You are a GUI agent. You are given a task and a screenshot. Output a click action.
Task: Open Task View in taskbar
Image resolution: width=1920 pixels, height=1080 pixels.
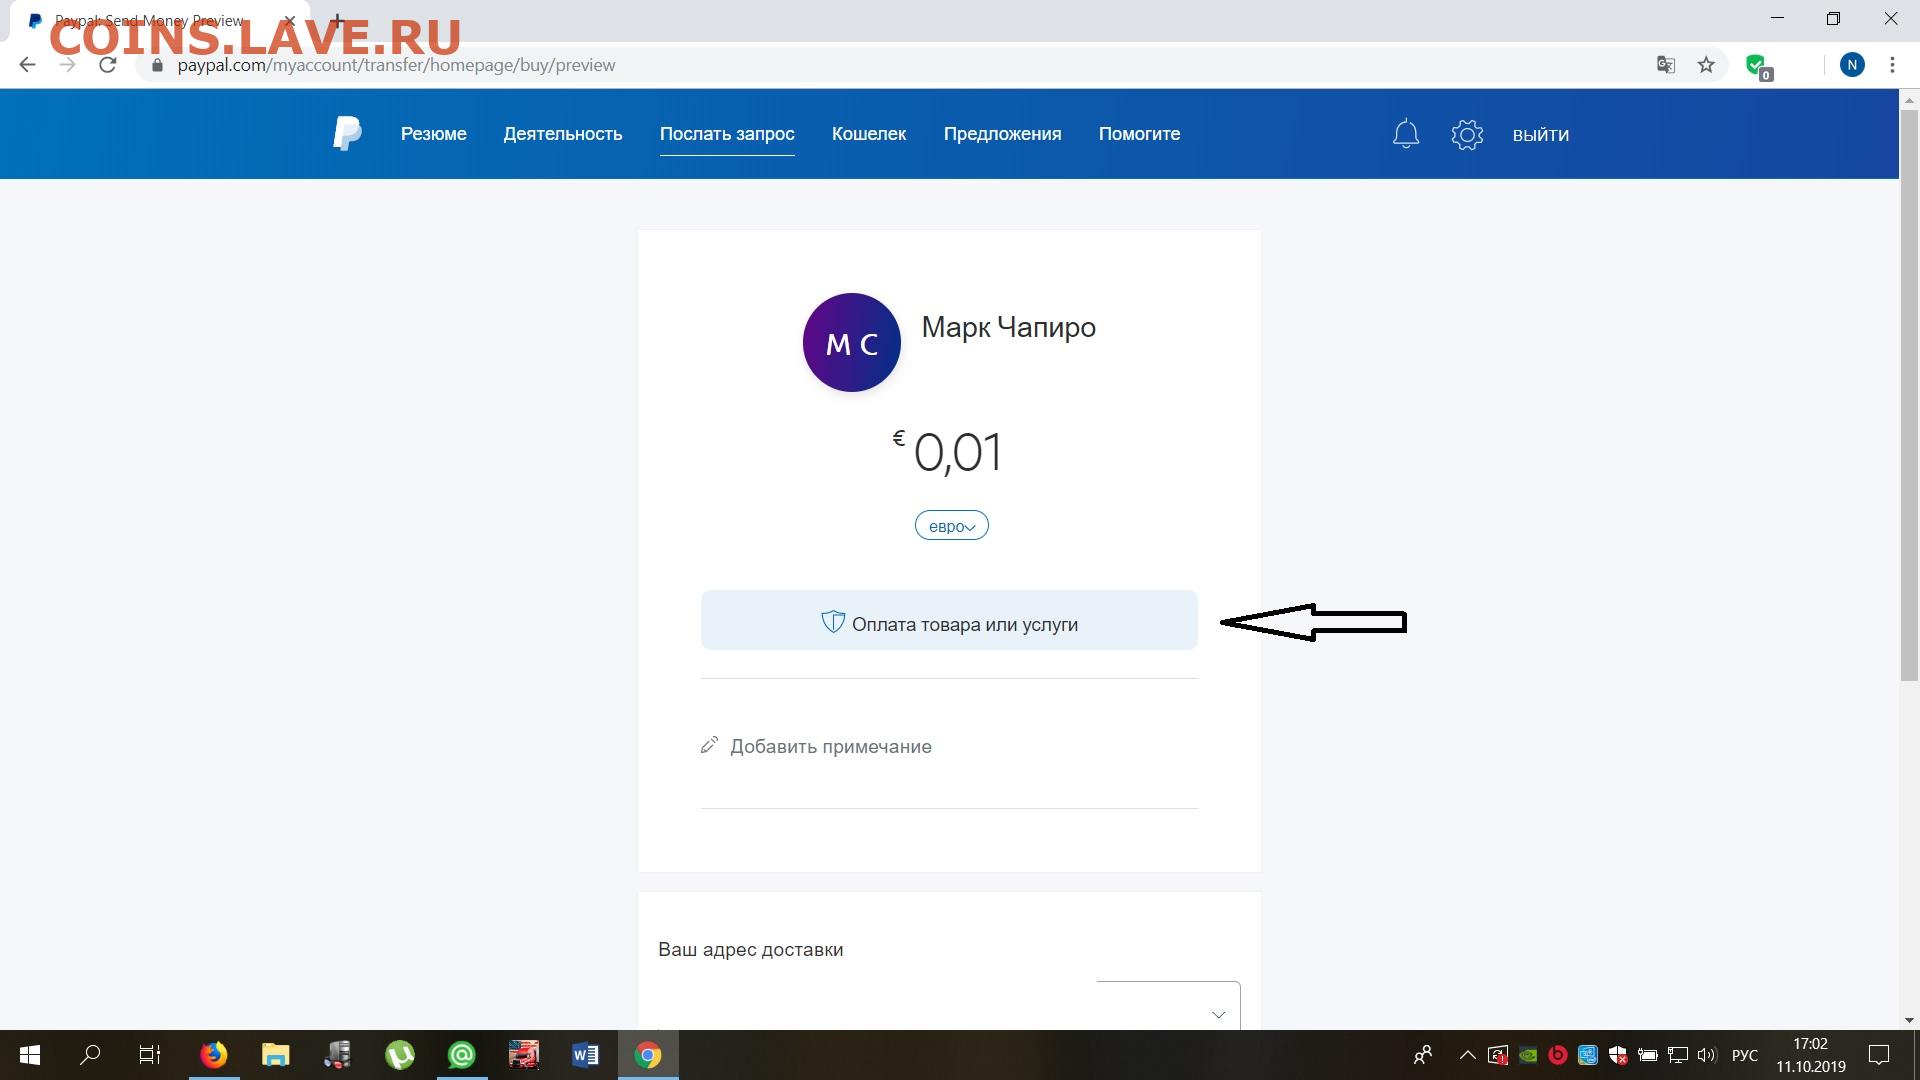click(150, 1055)
